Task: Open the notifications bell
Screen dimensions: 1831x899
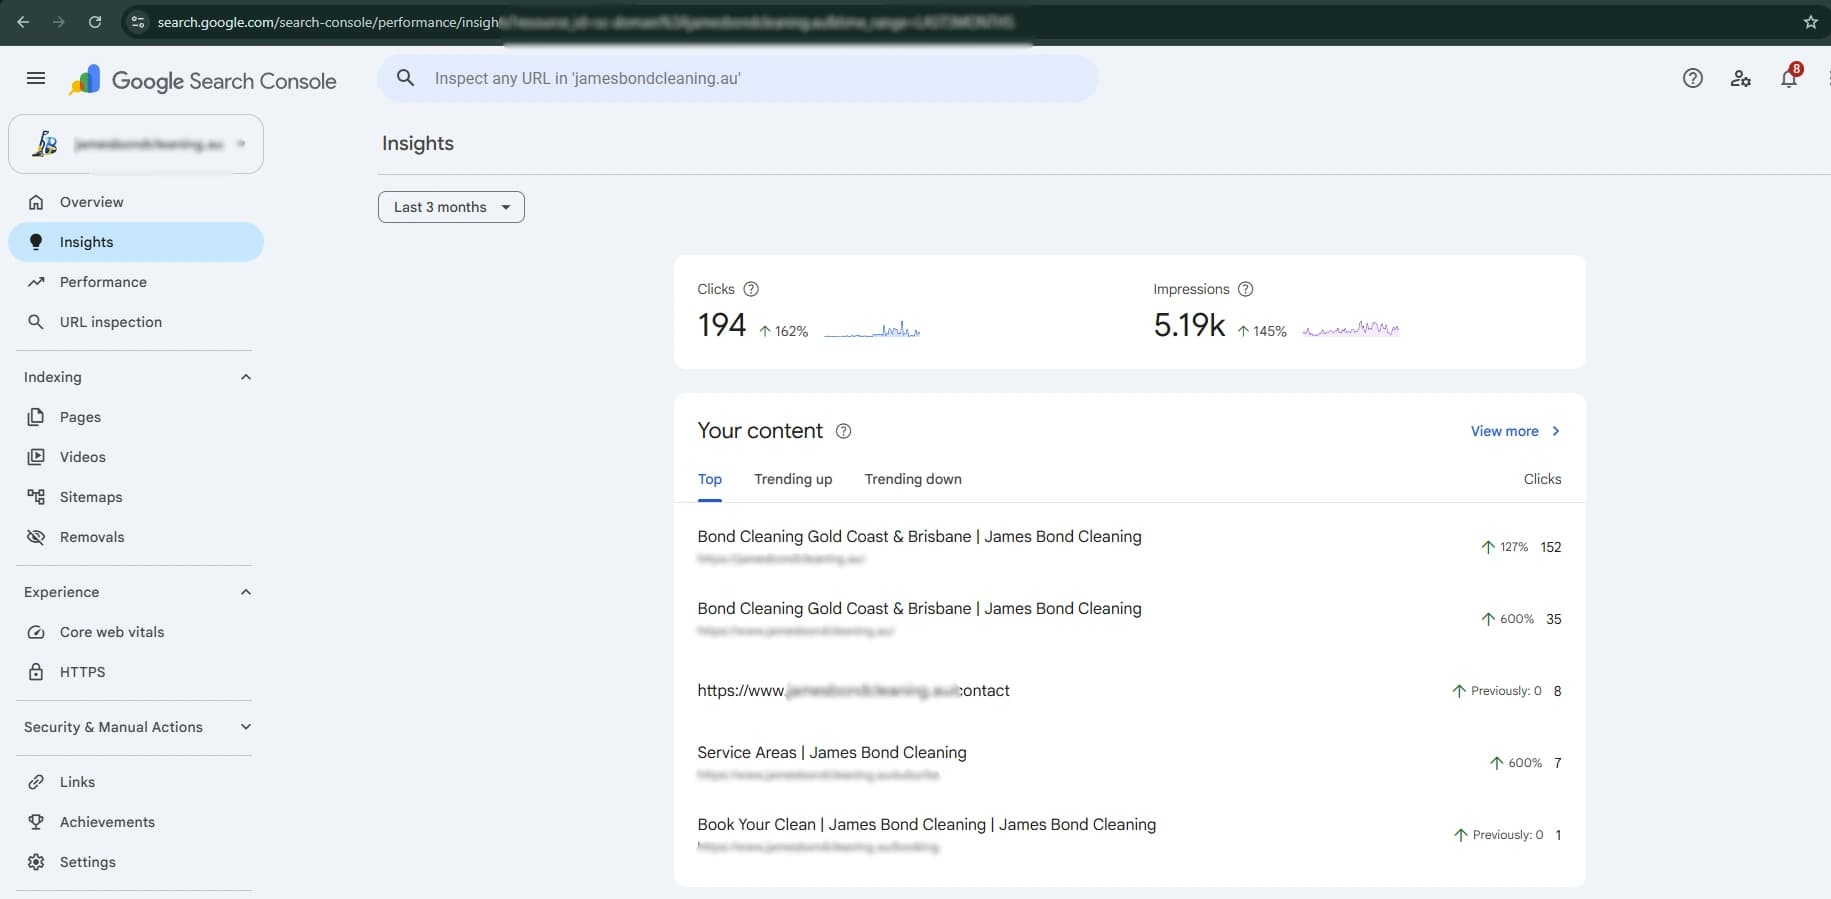Action: click(x=1789, y=77)
